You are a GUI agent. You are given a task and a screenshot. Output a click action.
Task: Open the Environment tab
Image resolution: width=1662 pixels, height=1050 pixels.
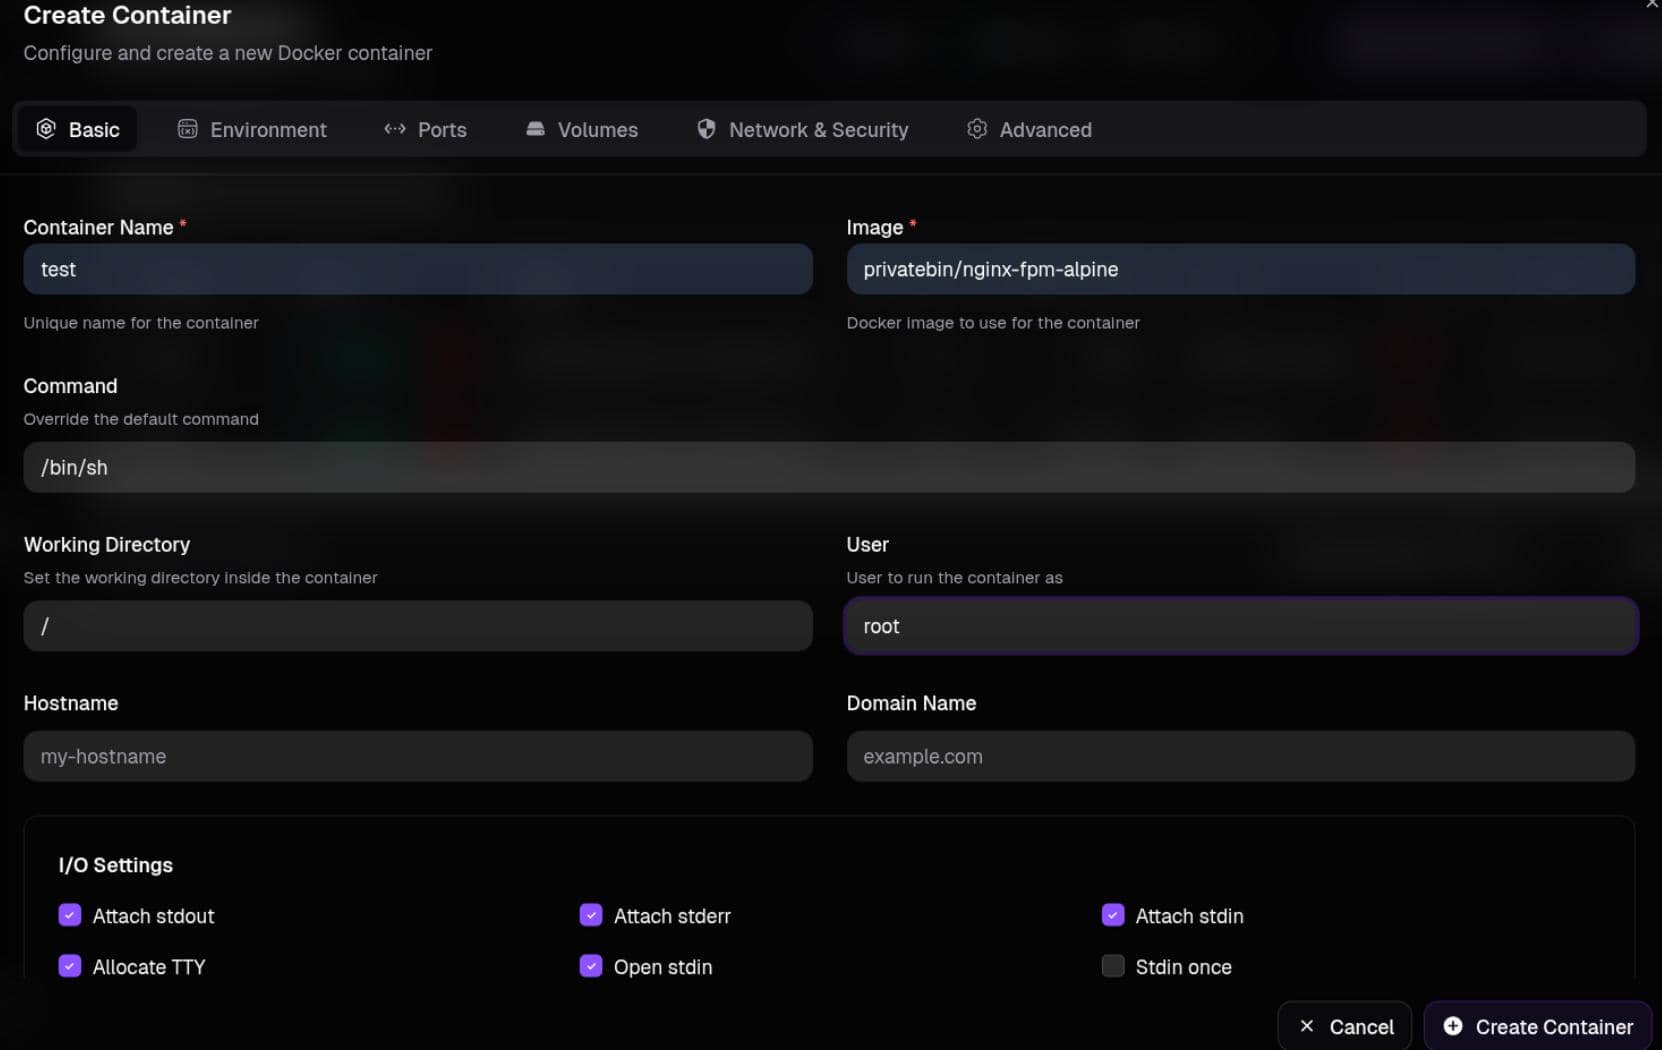(252, 130)
